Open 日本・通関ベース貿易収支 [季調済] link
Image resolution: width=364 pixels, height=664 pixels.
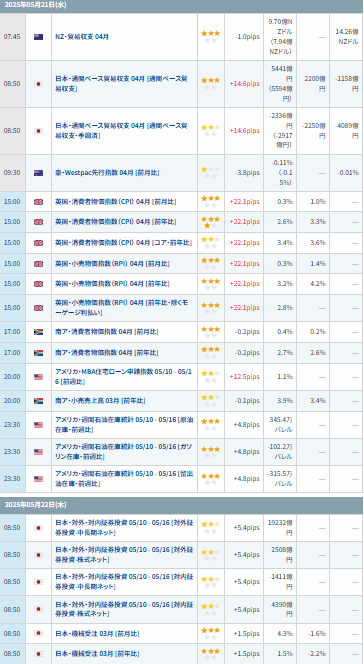(121, 130)
